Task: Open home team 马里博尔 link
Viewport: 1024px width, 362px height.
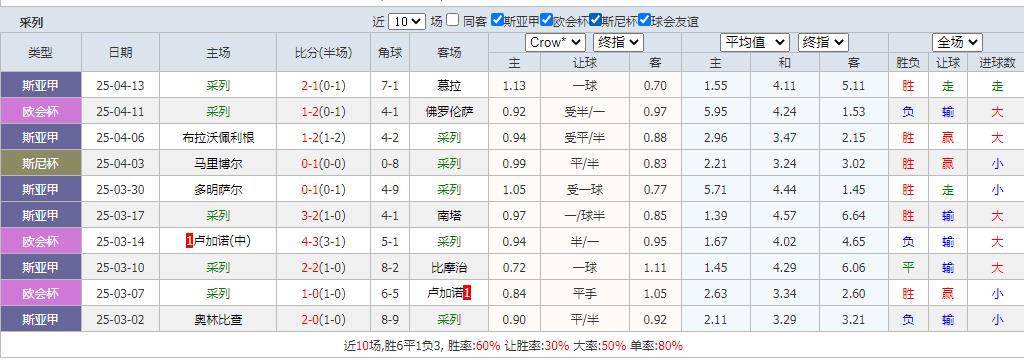Action: (218, 164)
